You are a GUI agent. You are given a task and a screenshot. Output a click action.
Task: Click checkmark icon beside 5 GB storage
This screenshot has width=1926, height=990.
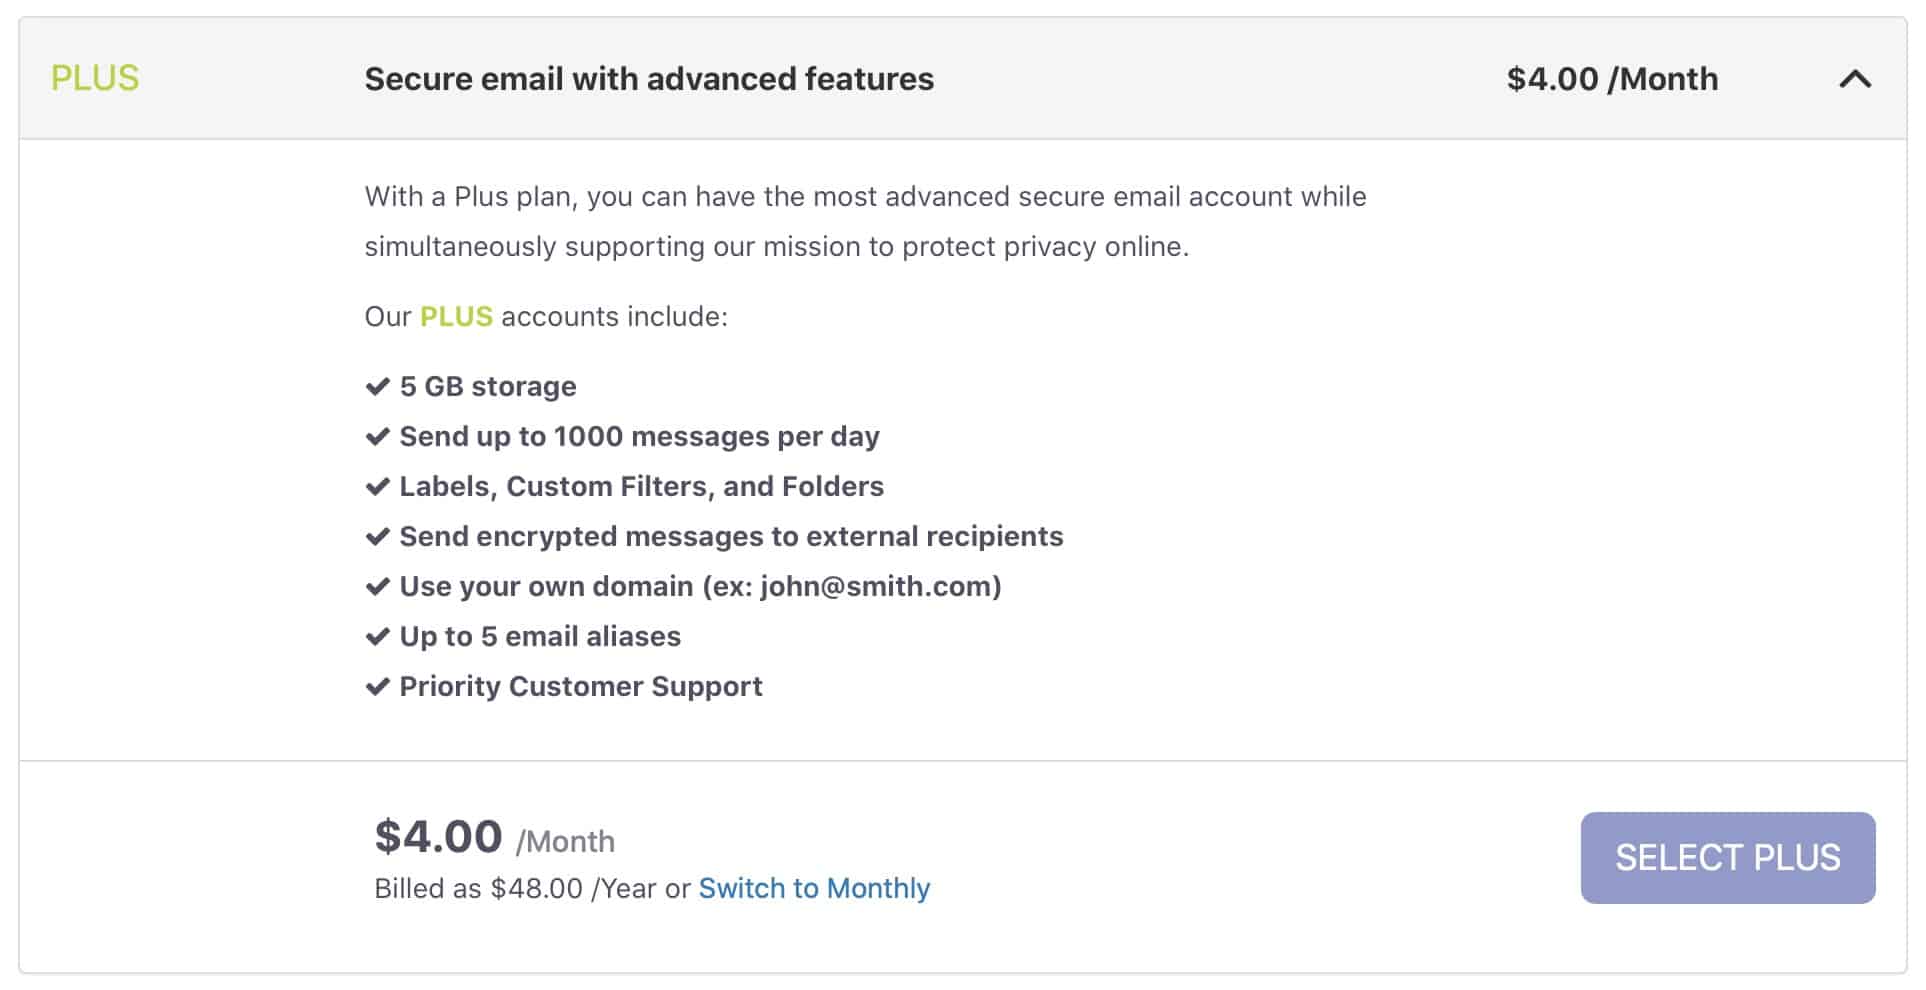tap(377, 386)
